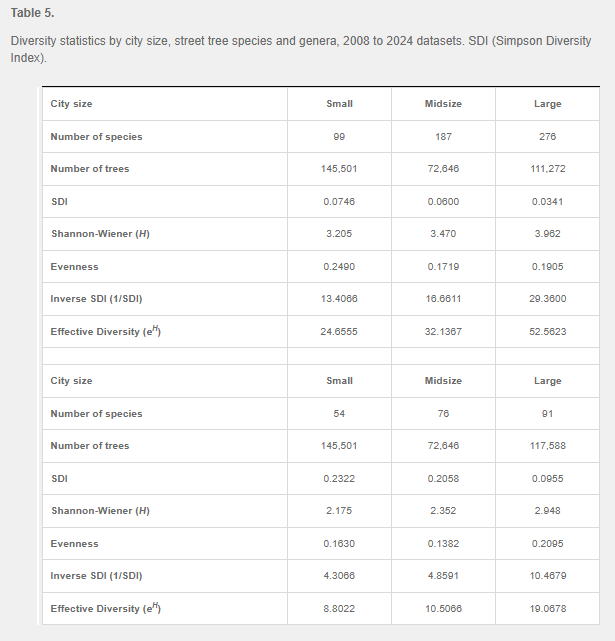Viewport: 615px width, 641px height.
Task: Click the Evenness value 0.2095
Action: click(547, 544)
